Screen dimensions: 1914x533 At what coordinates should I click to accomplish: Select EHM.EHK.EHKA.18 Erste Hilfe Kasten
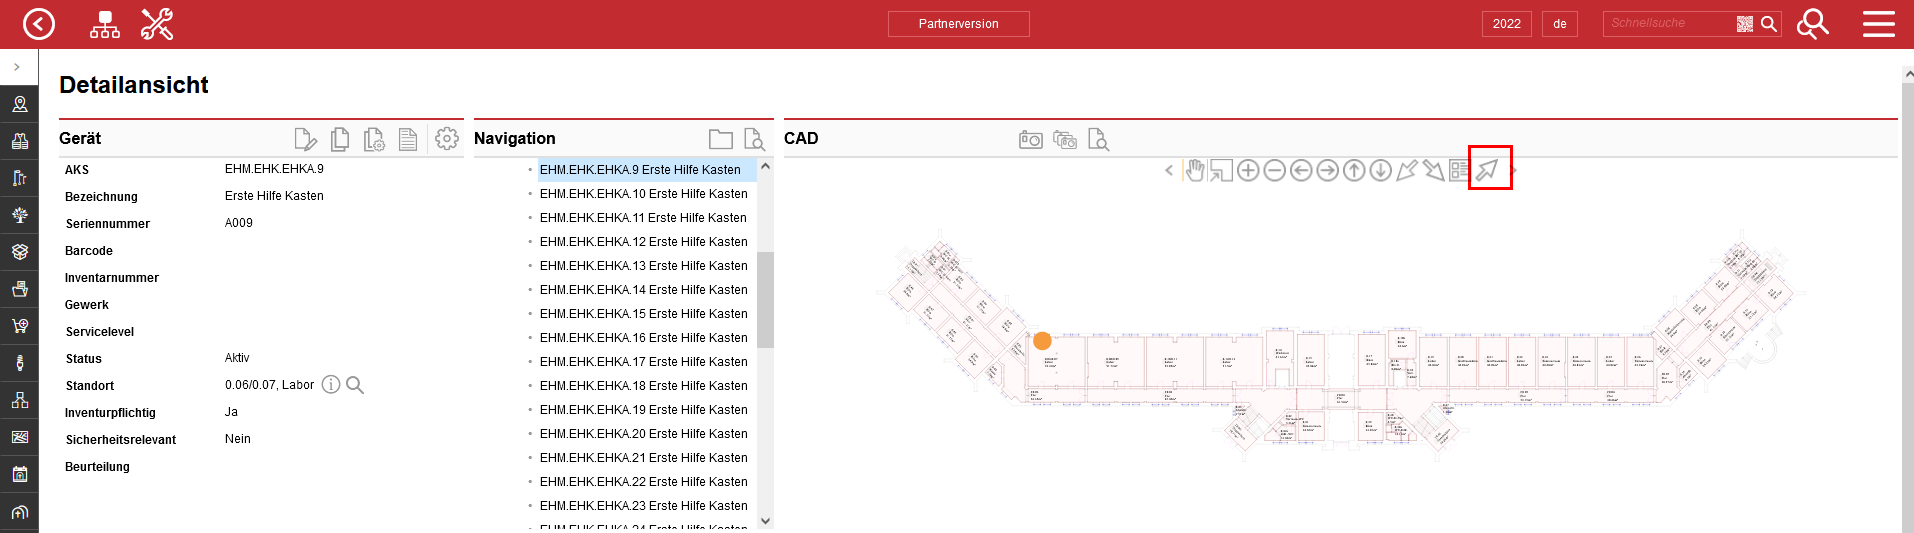point(643,386)
